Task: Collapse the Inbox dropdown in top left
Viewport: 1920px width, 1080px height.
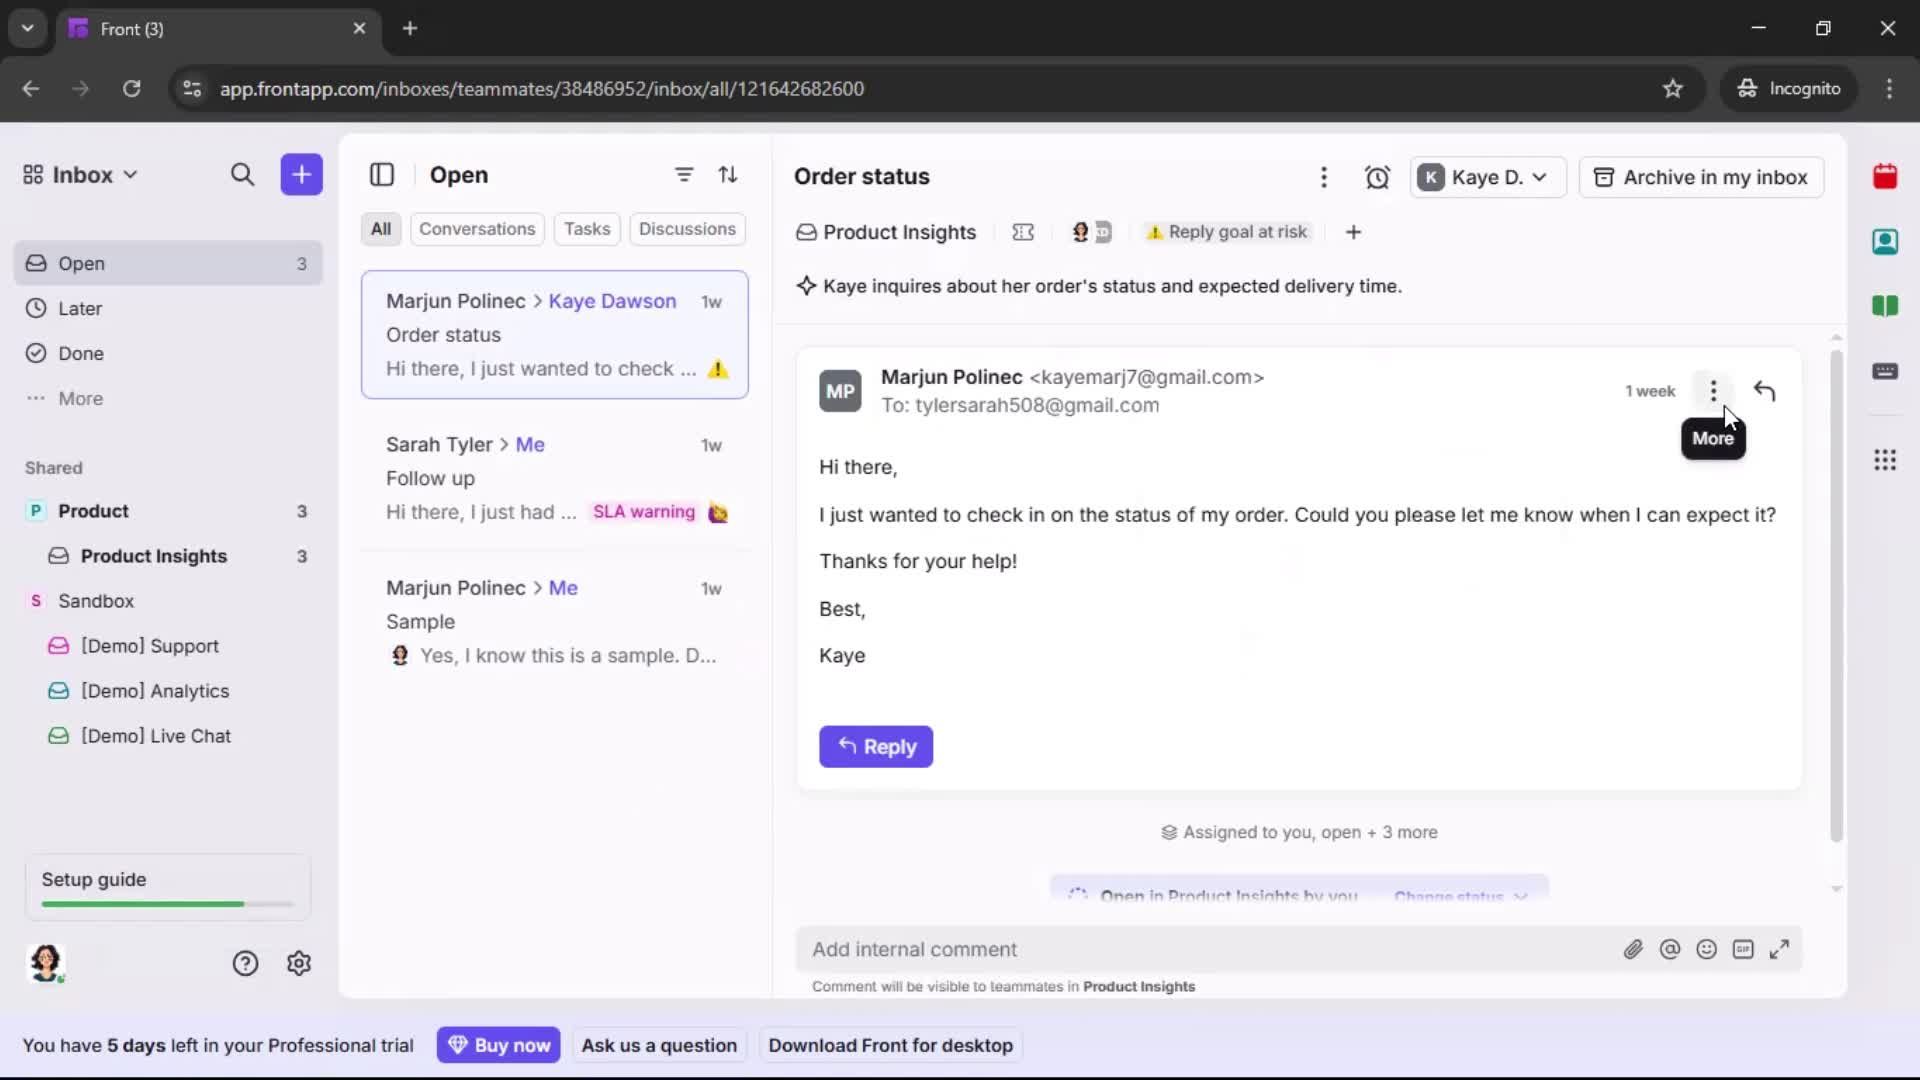Action: pyautogui.click(x=130, y=174)
